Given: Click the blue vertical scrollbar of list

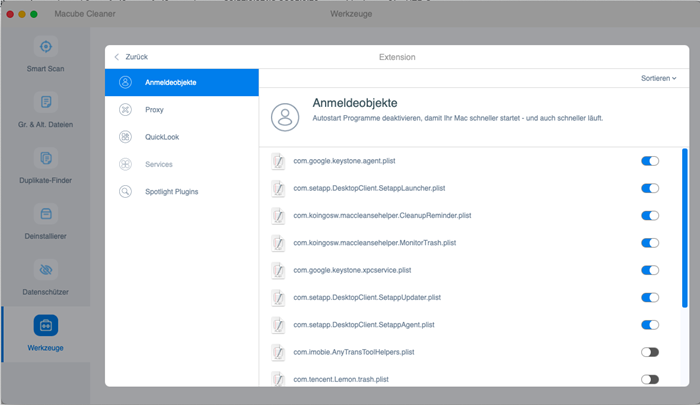Looking at the screenshot, I should [685, 228].
